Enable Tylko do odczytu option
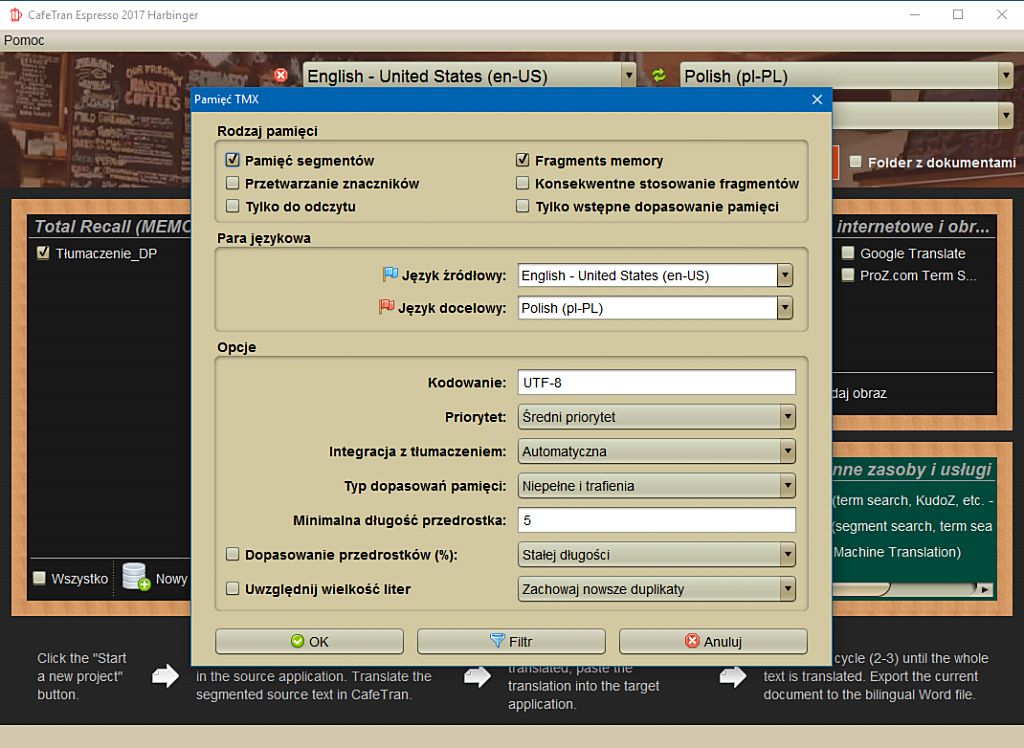The height and width of the screenshot is (748, 1024). pyautogui.click(x=232, y=206)
